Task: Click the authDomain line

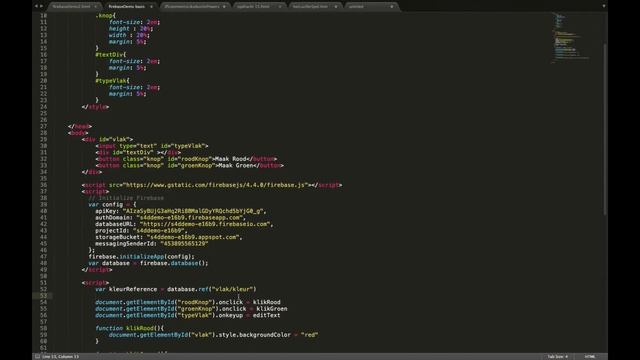Action: pyautogui.click(x=171, y=218)
